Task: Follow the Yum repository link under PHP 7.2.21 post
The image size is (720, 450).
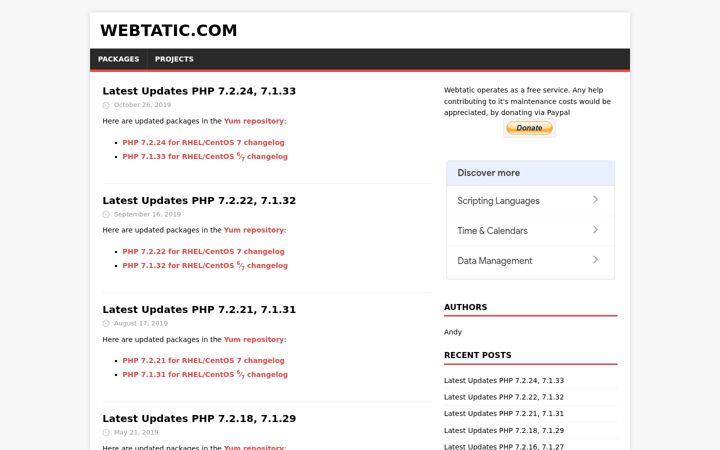Action: [255, 339]
